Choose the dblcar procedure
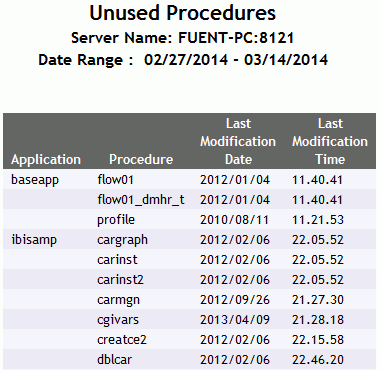Viewport: 380px width, 370px height. (114, 360)
